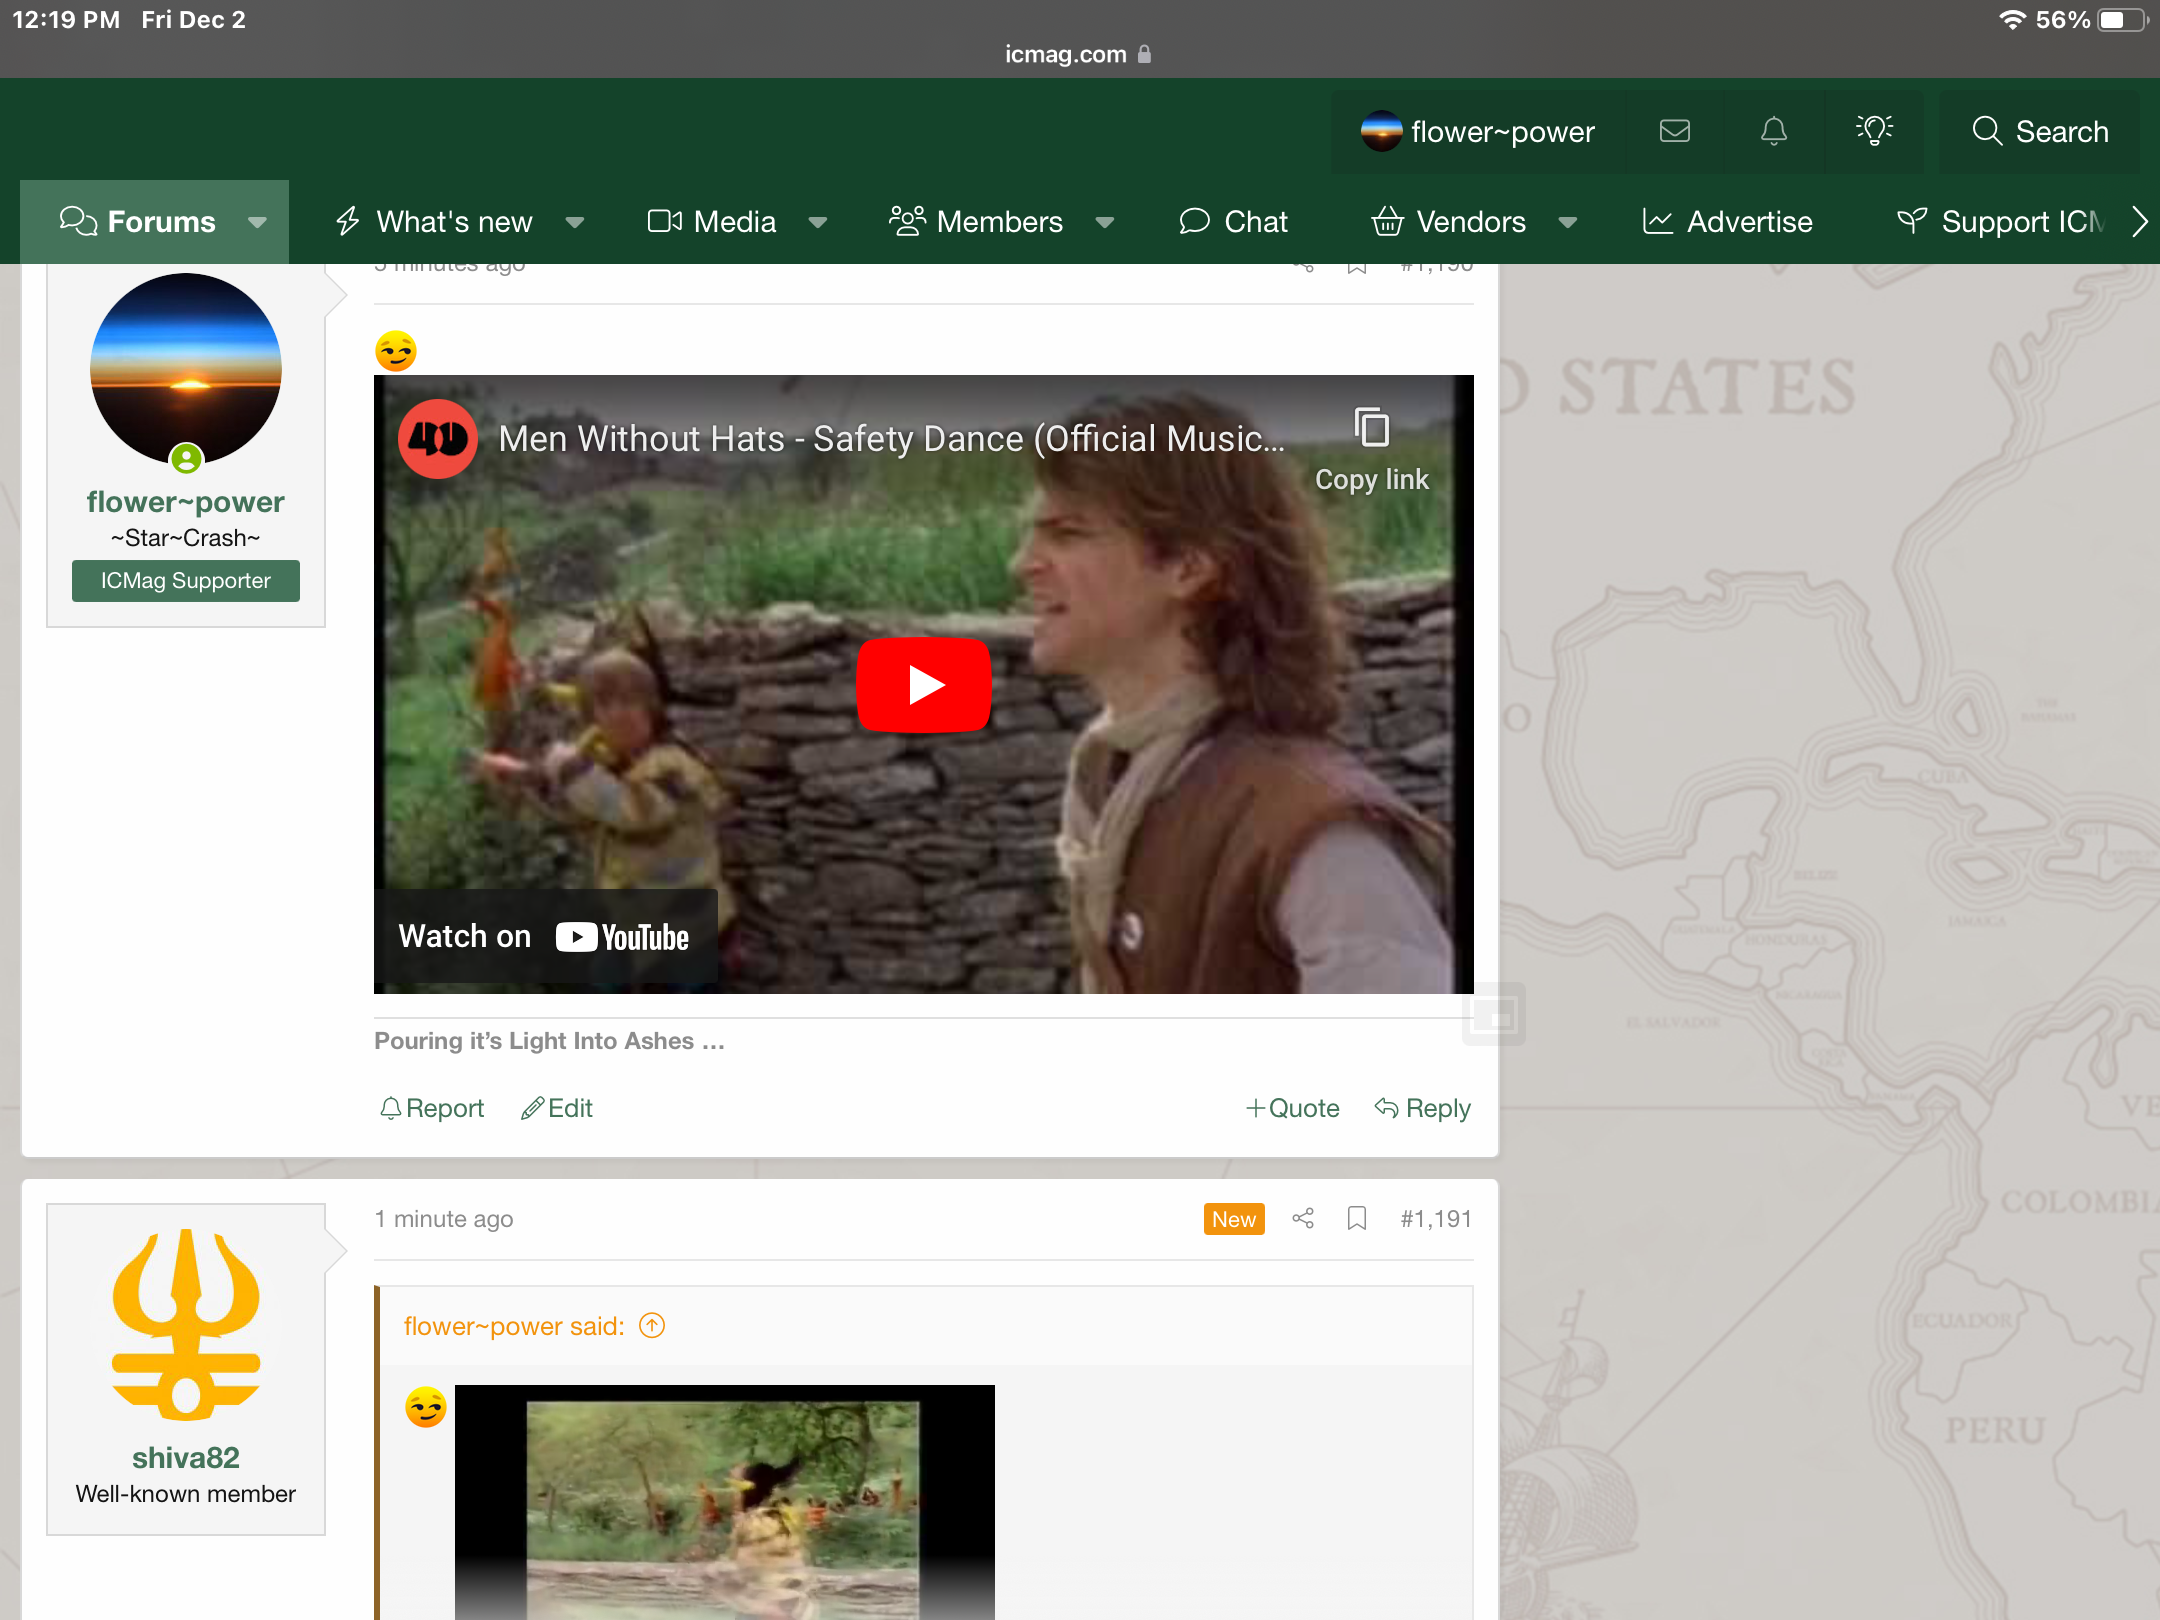Open the Chat page
2160x1620 pixels.
coord(1233,221)
